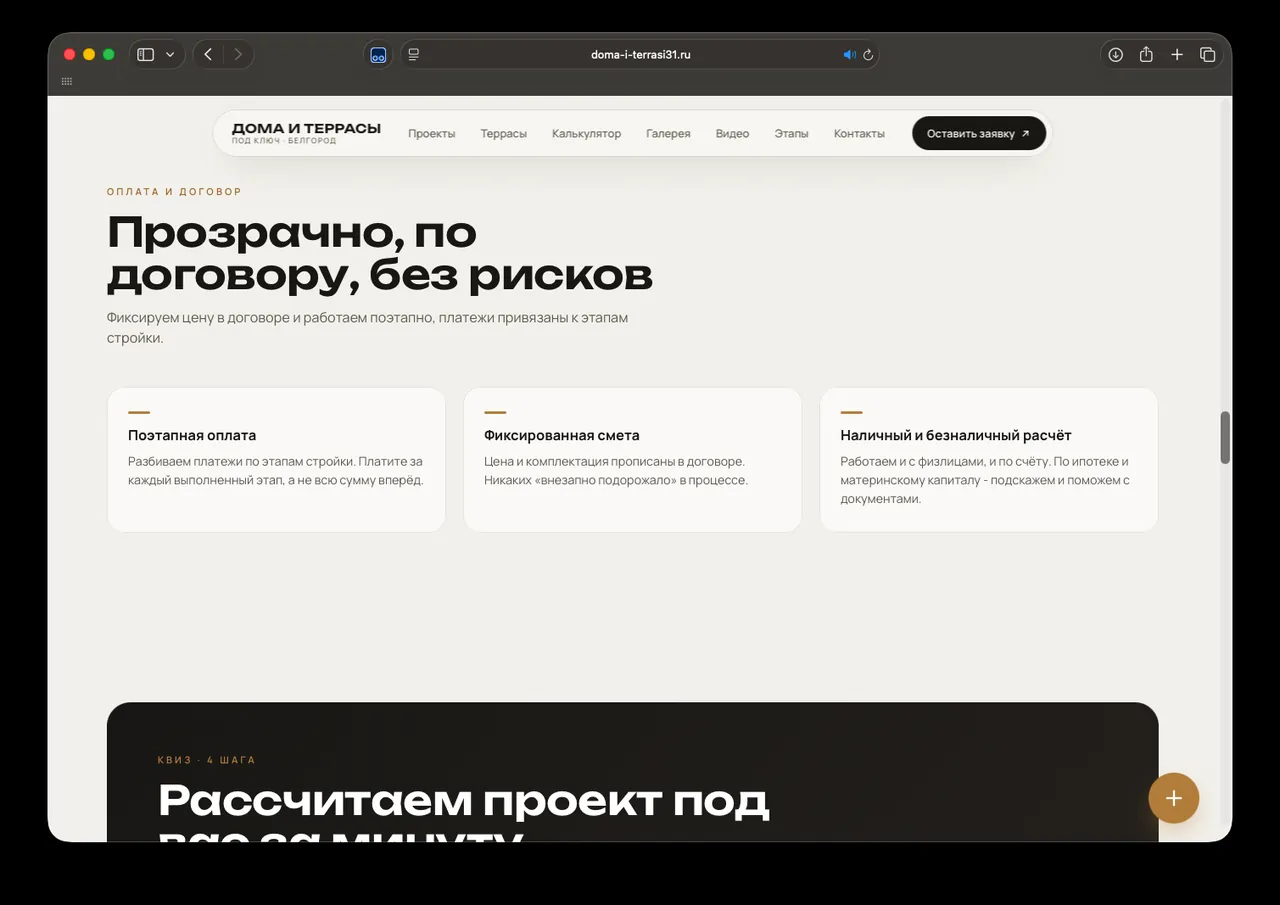Screen dimensions: 1280x905
Task: Go to the Калькулятор section
Action: pyautogui.click(x=586, y=134)
